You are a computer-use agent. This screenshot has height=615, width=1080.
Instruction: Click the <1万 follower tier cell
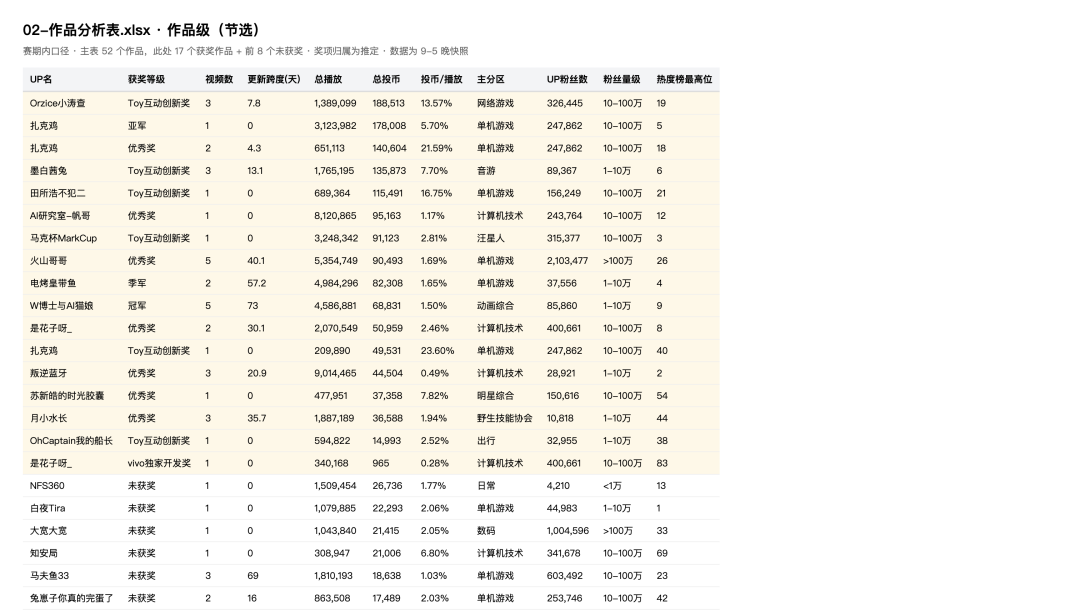pos(612,486)
